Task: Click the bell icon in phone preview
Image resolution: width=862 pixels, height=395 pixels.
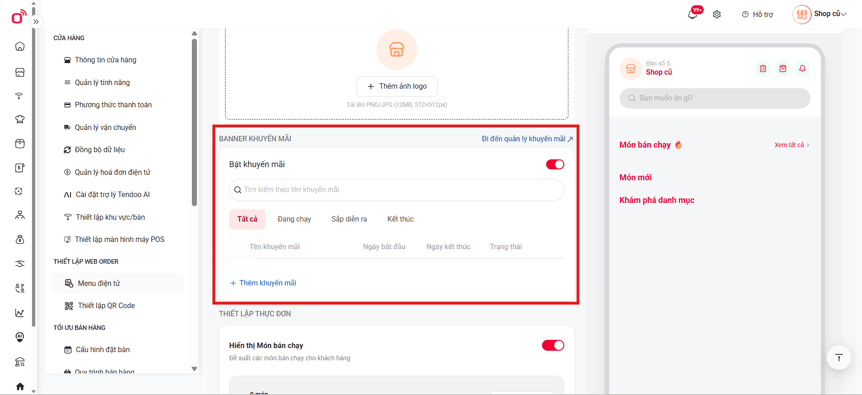Action: pos(802,69)
